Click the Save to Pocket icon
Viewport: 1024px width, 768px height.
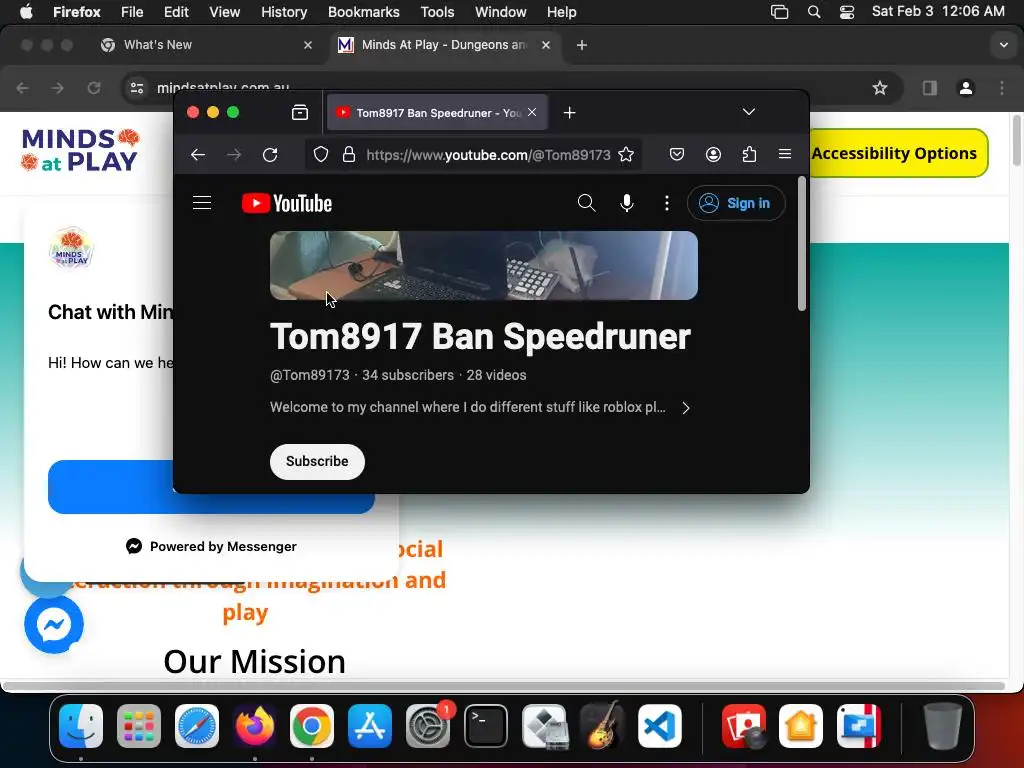coord(677,155)
